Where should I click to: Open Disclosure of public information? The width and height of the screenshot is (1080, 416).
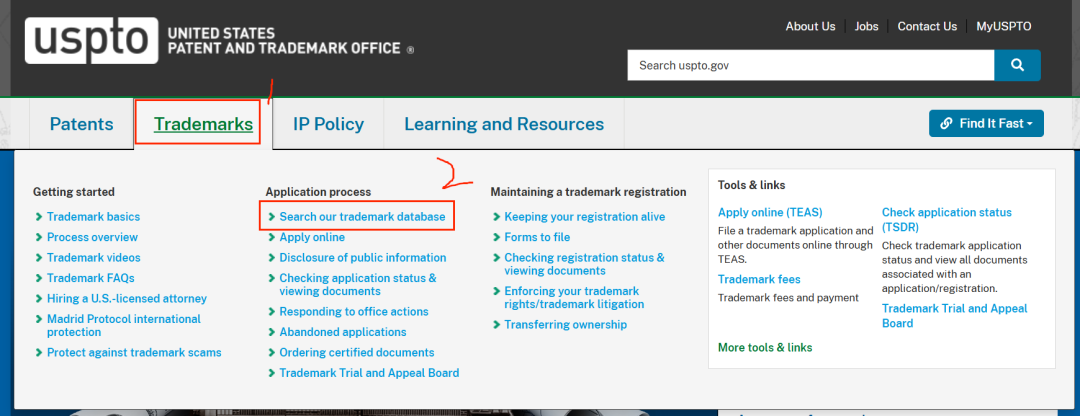[x=363, y=258]
